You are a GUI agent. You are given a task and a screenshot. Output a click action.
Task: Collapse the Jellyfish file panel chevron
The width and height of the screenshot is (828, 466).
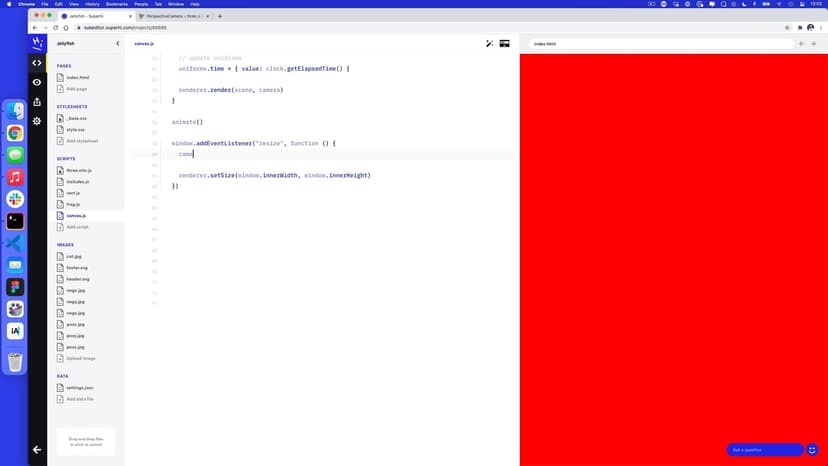click(117, 44)
